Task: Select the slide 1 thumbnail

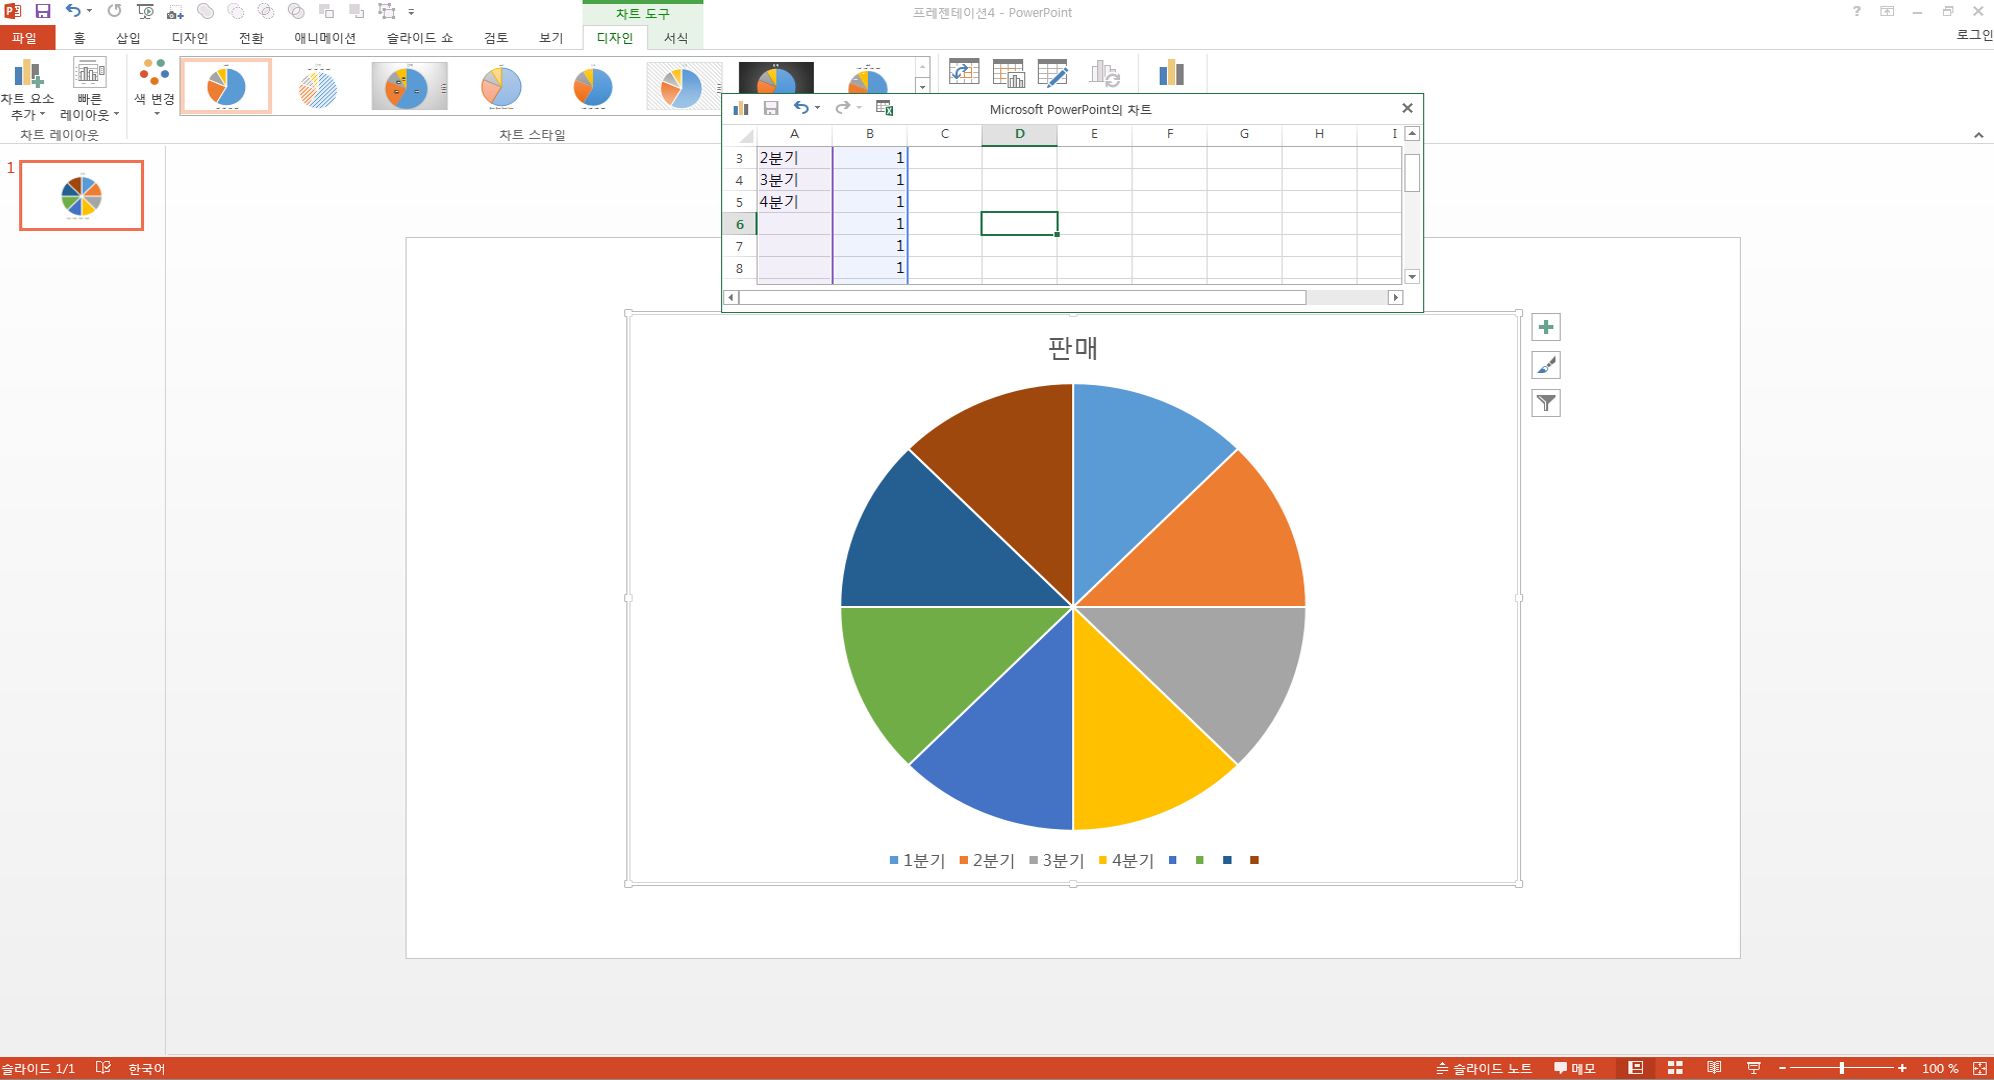Action: [x=82, y=196]
